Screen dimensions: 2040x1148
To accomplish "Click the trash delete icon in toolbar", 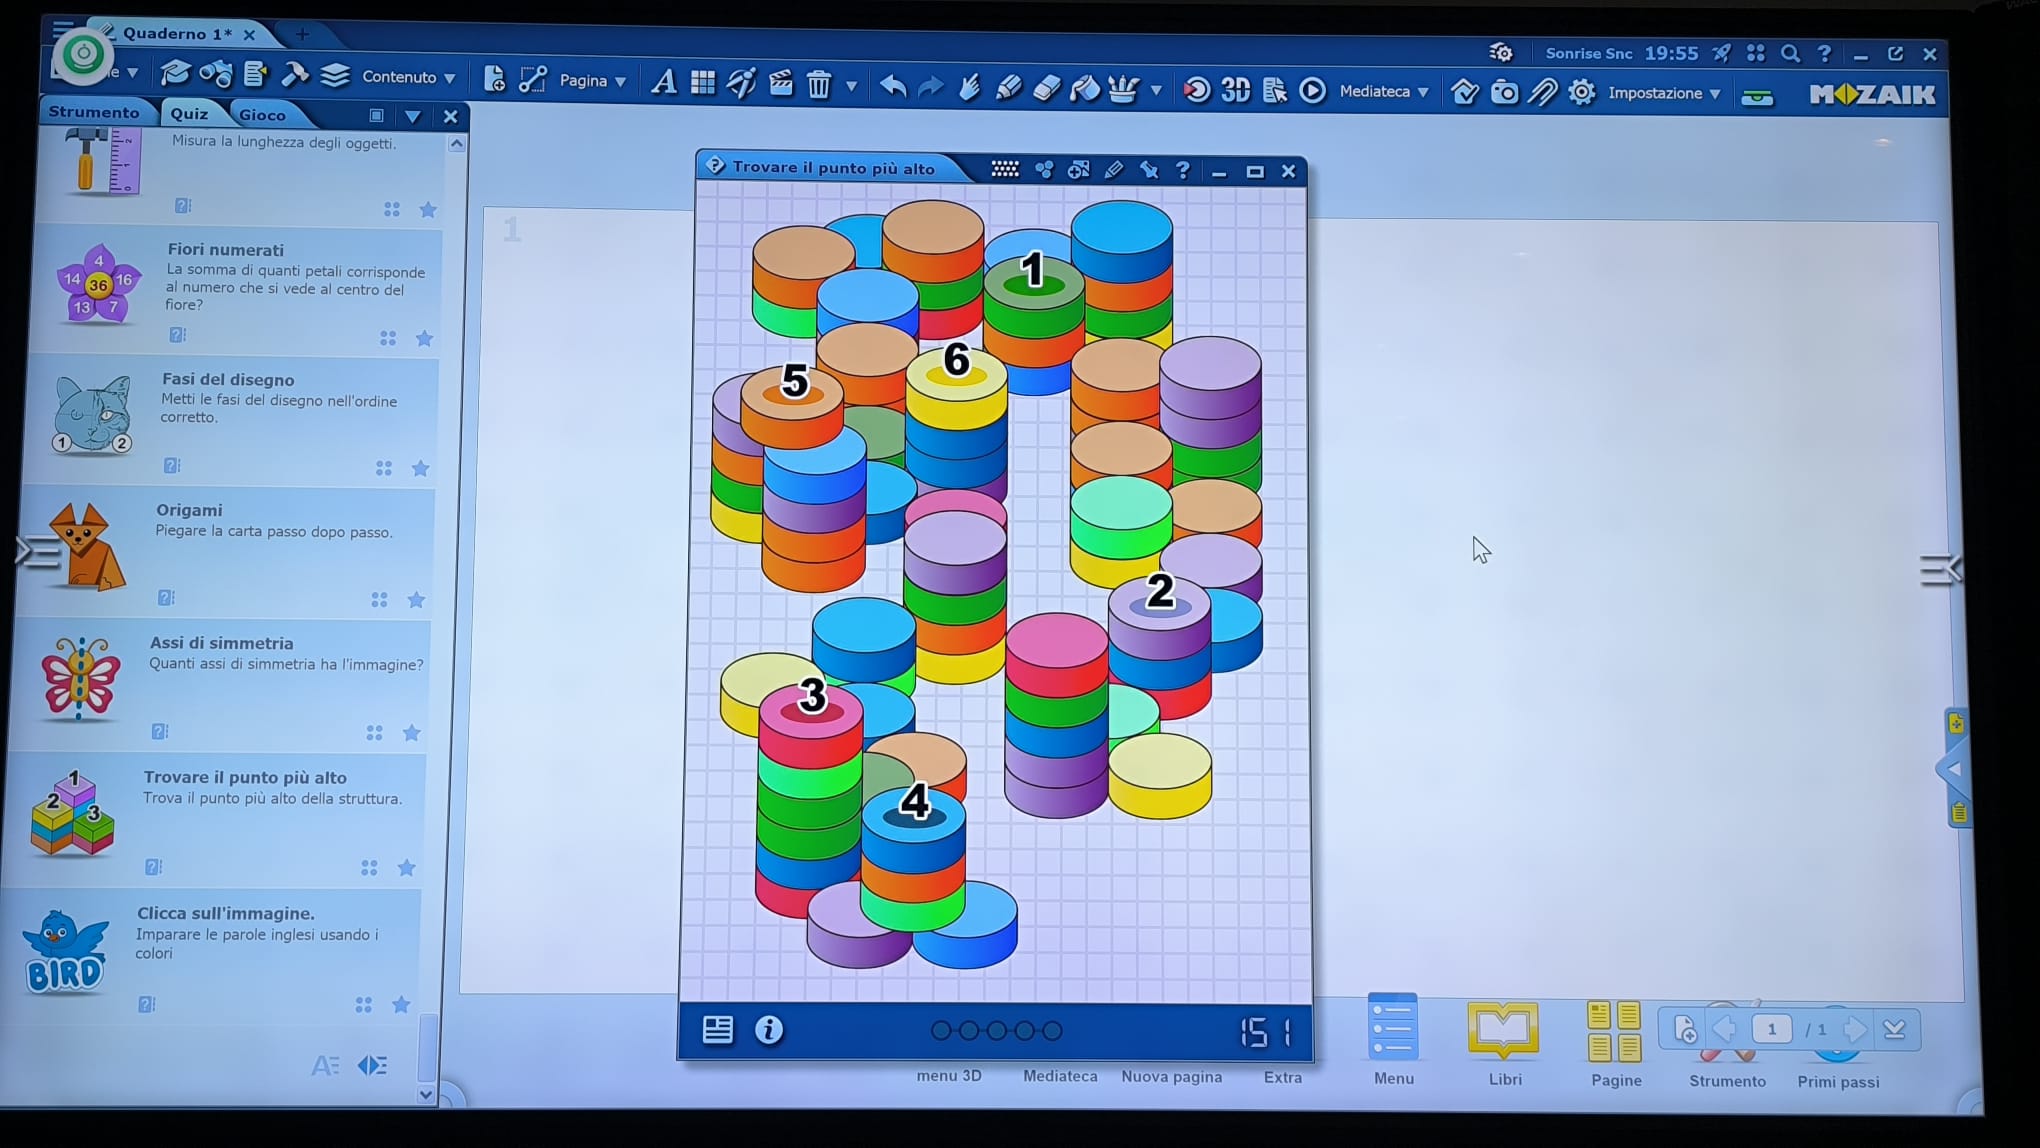I will click(819, 84).
